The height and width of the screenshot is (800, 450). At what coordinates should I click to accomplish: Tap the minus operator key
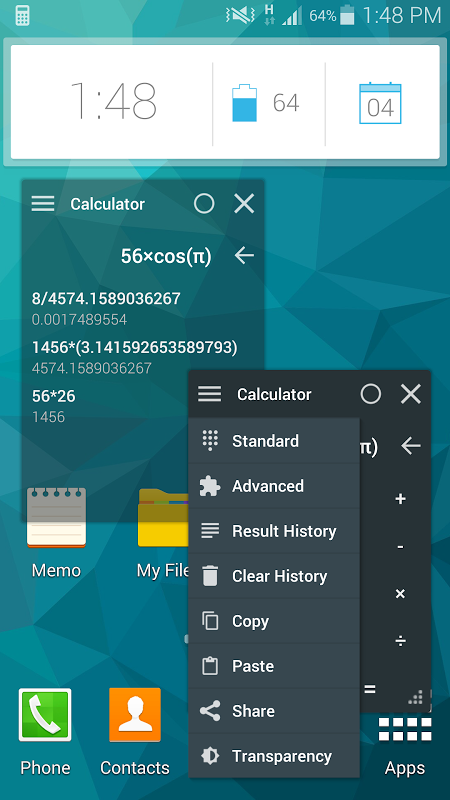tap(401, 546)
